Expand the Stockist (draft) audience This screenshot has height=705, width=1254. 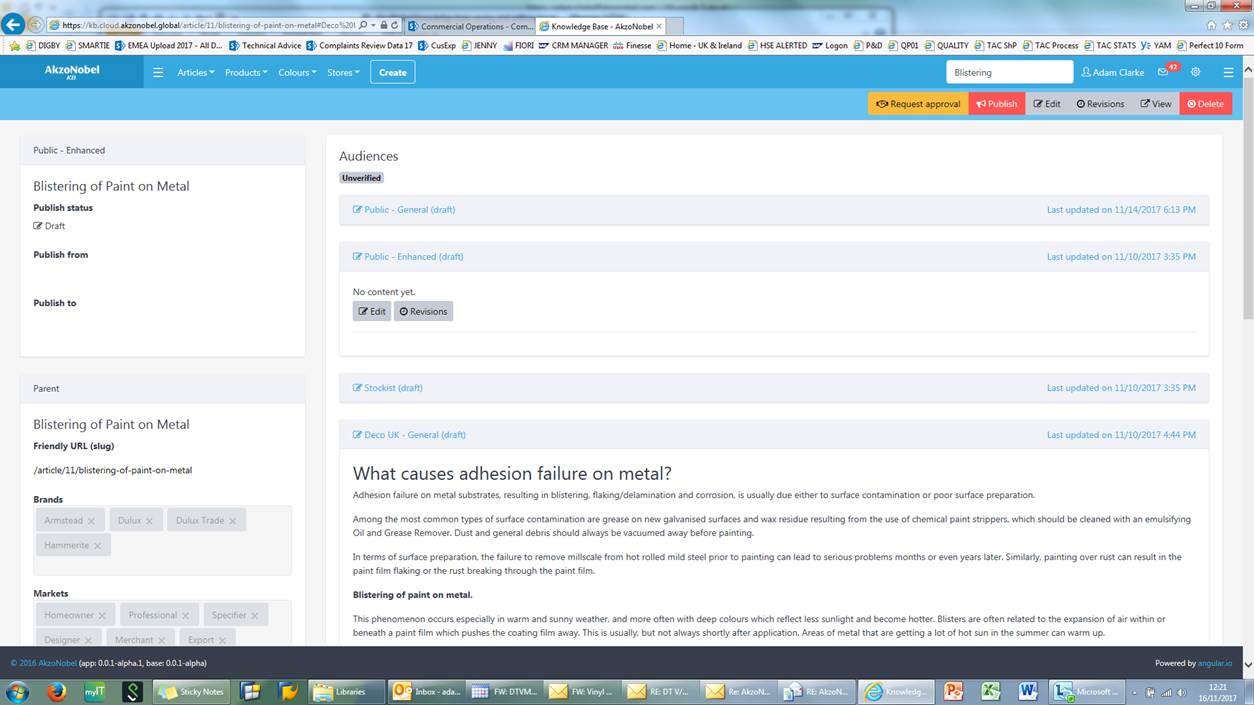click(x=774, y=387)
